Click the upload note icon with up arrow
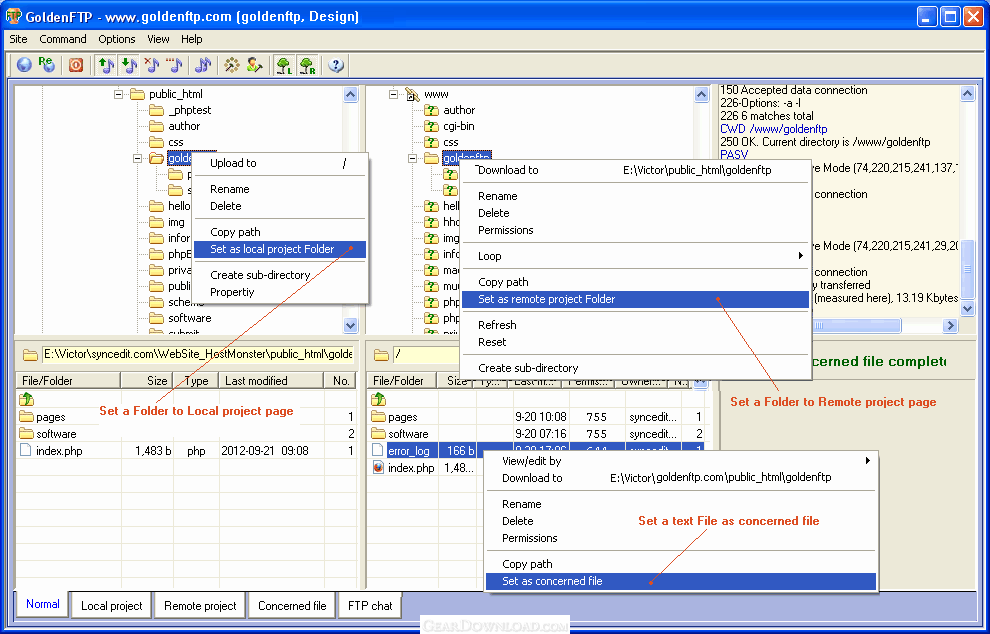This screenshot has width=990, height=634. [x=106, y=65]
